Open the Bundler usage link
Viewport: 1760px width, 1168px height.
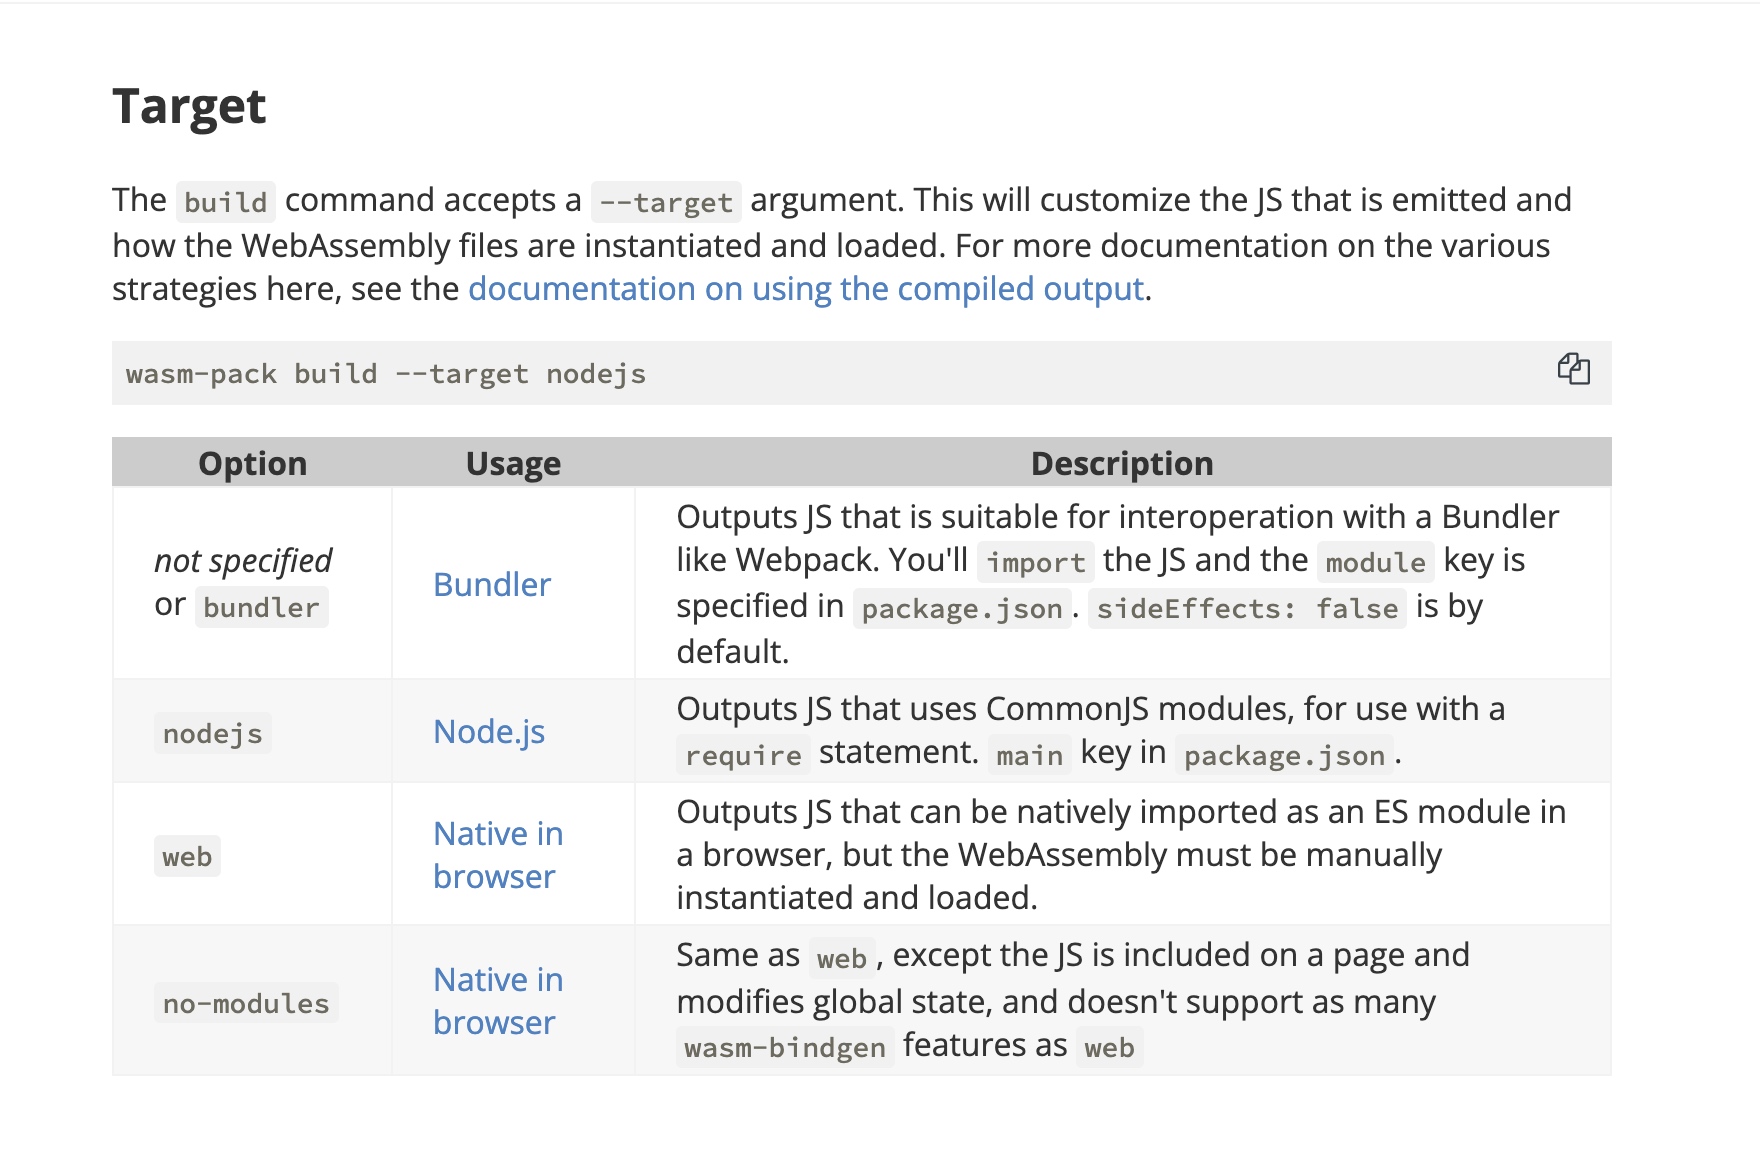tap(492, 585)
